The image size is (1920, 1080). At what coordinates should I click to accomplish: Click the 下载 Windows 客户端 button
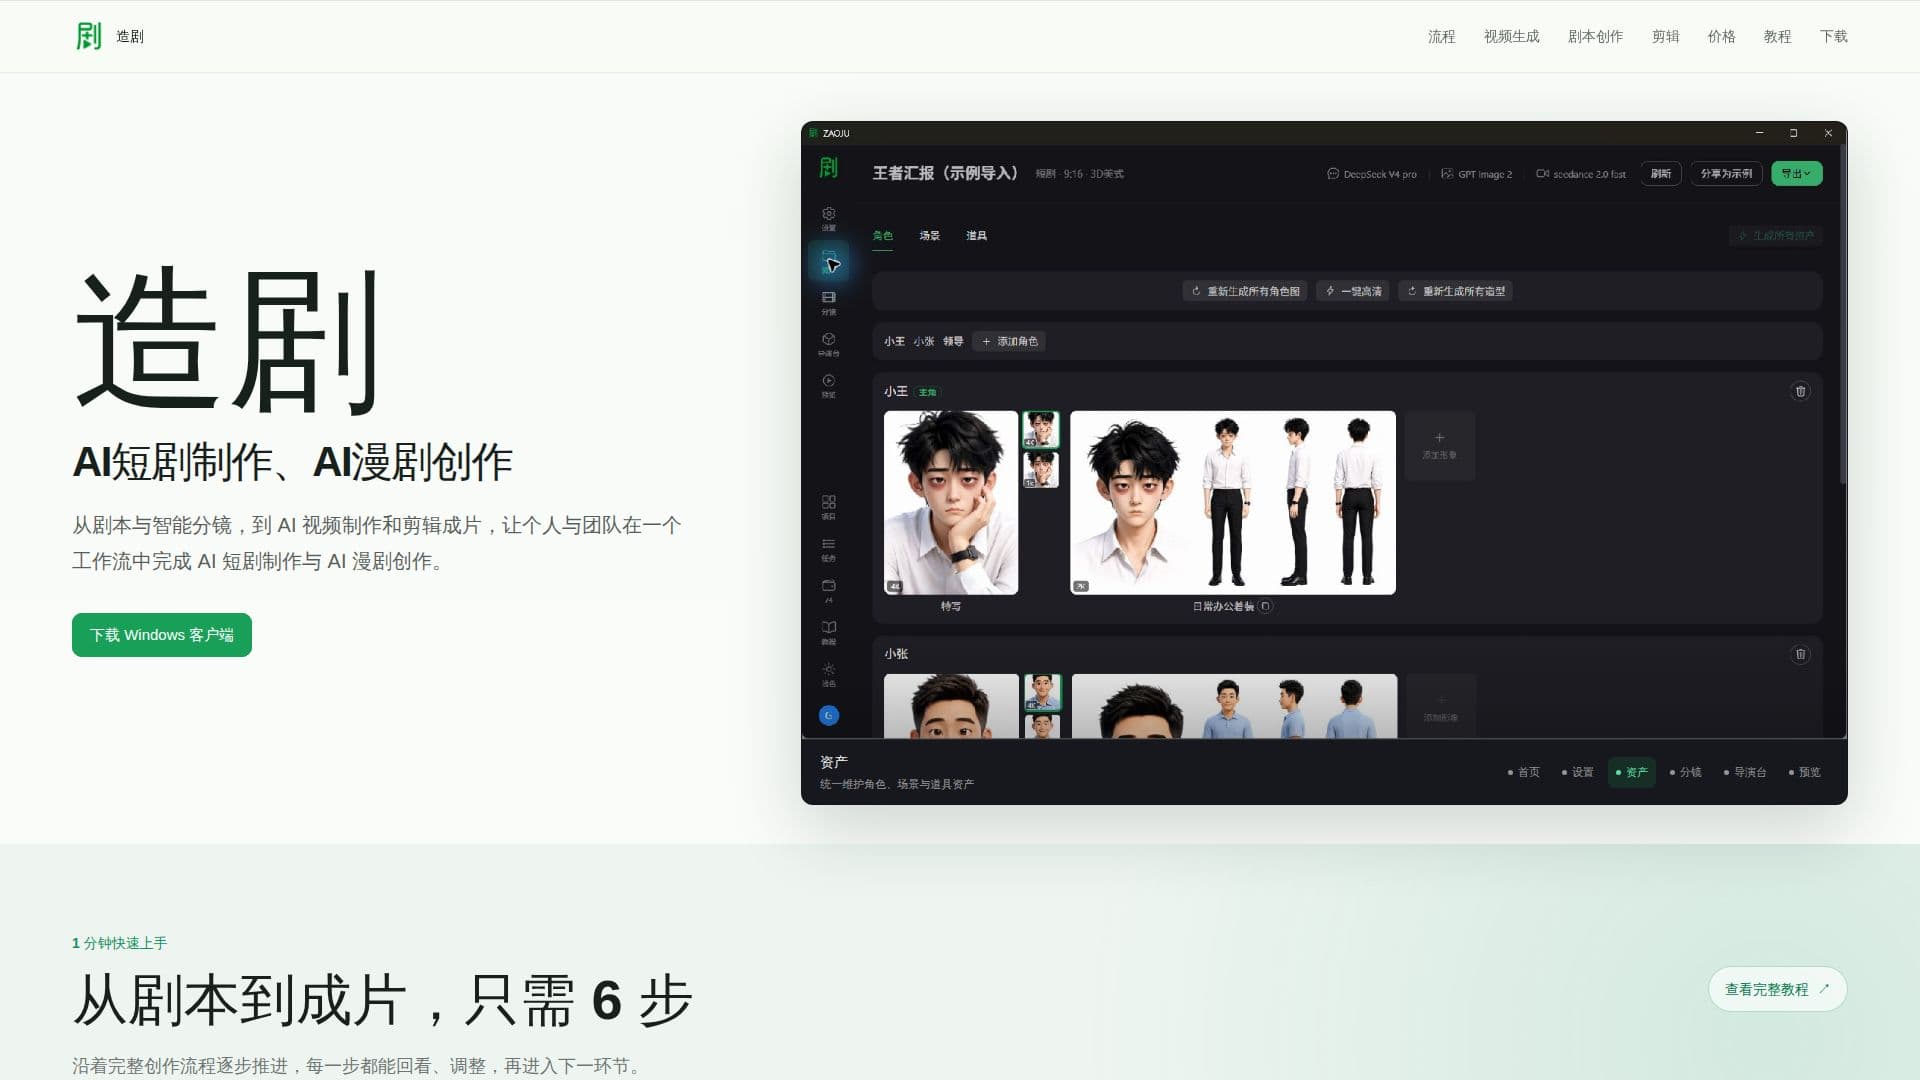coord(162,635)
